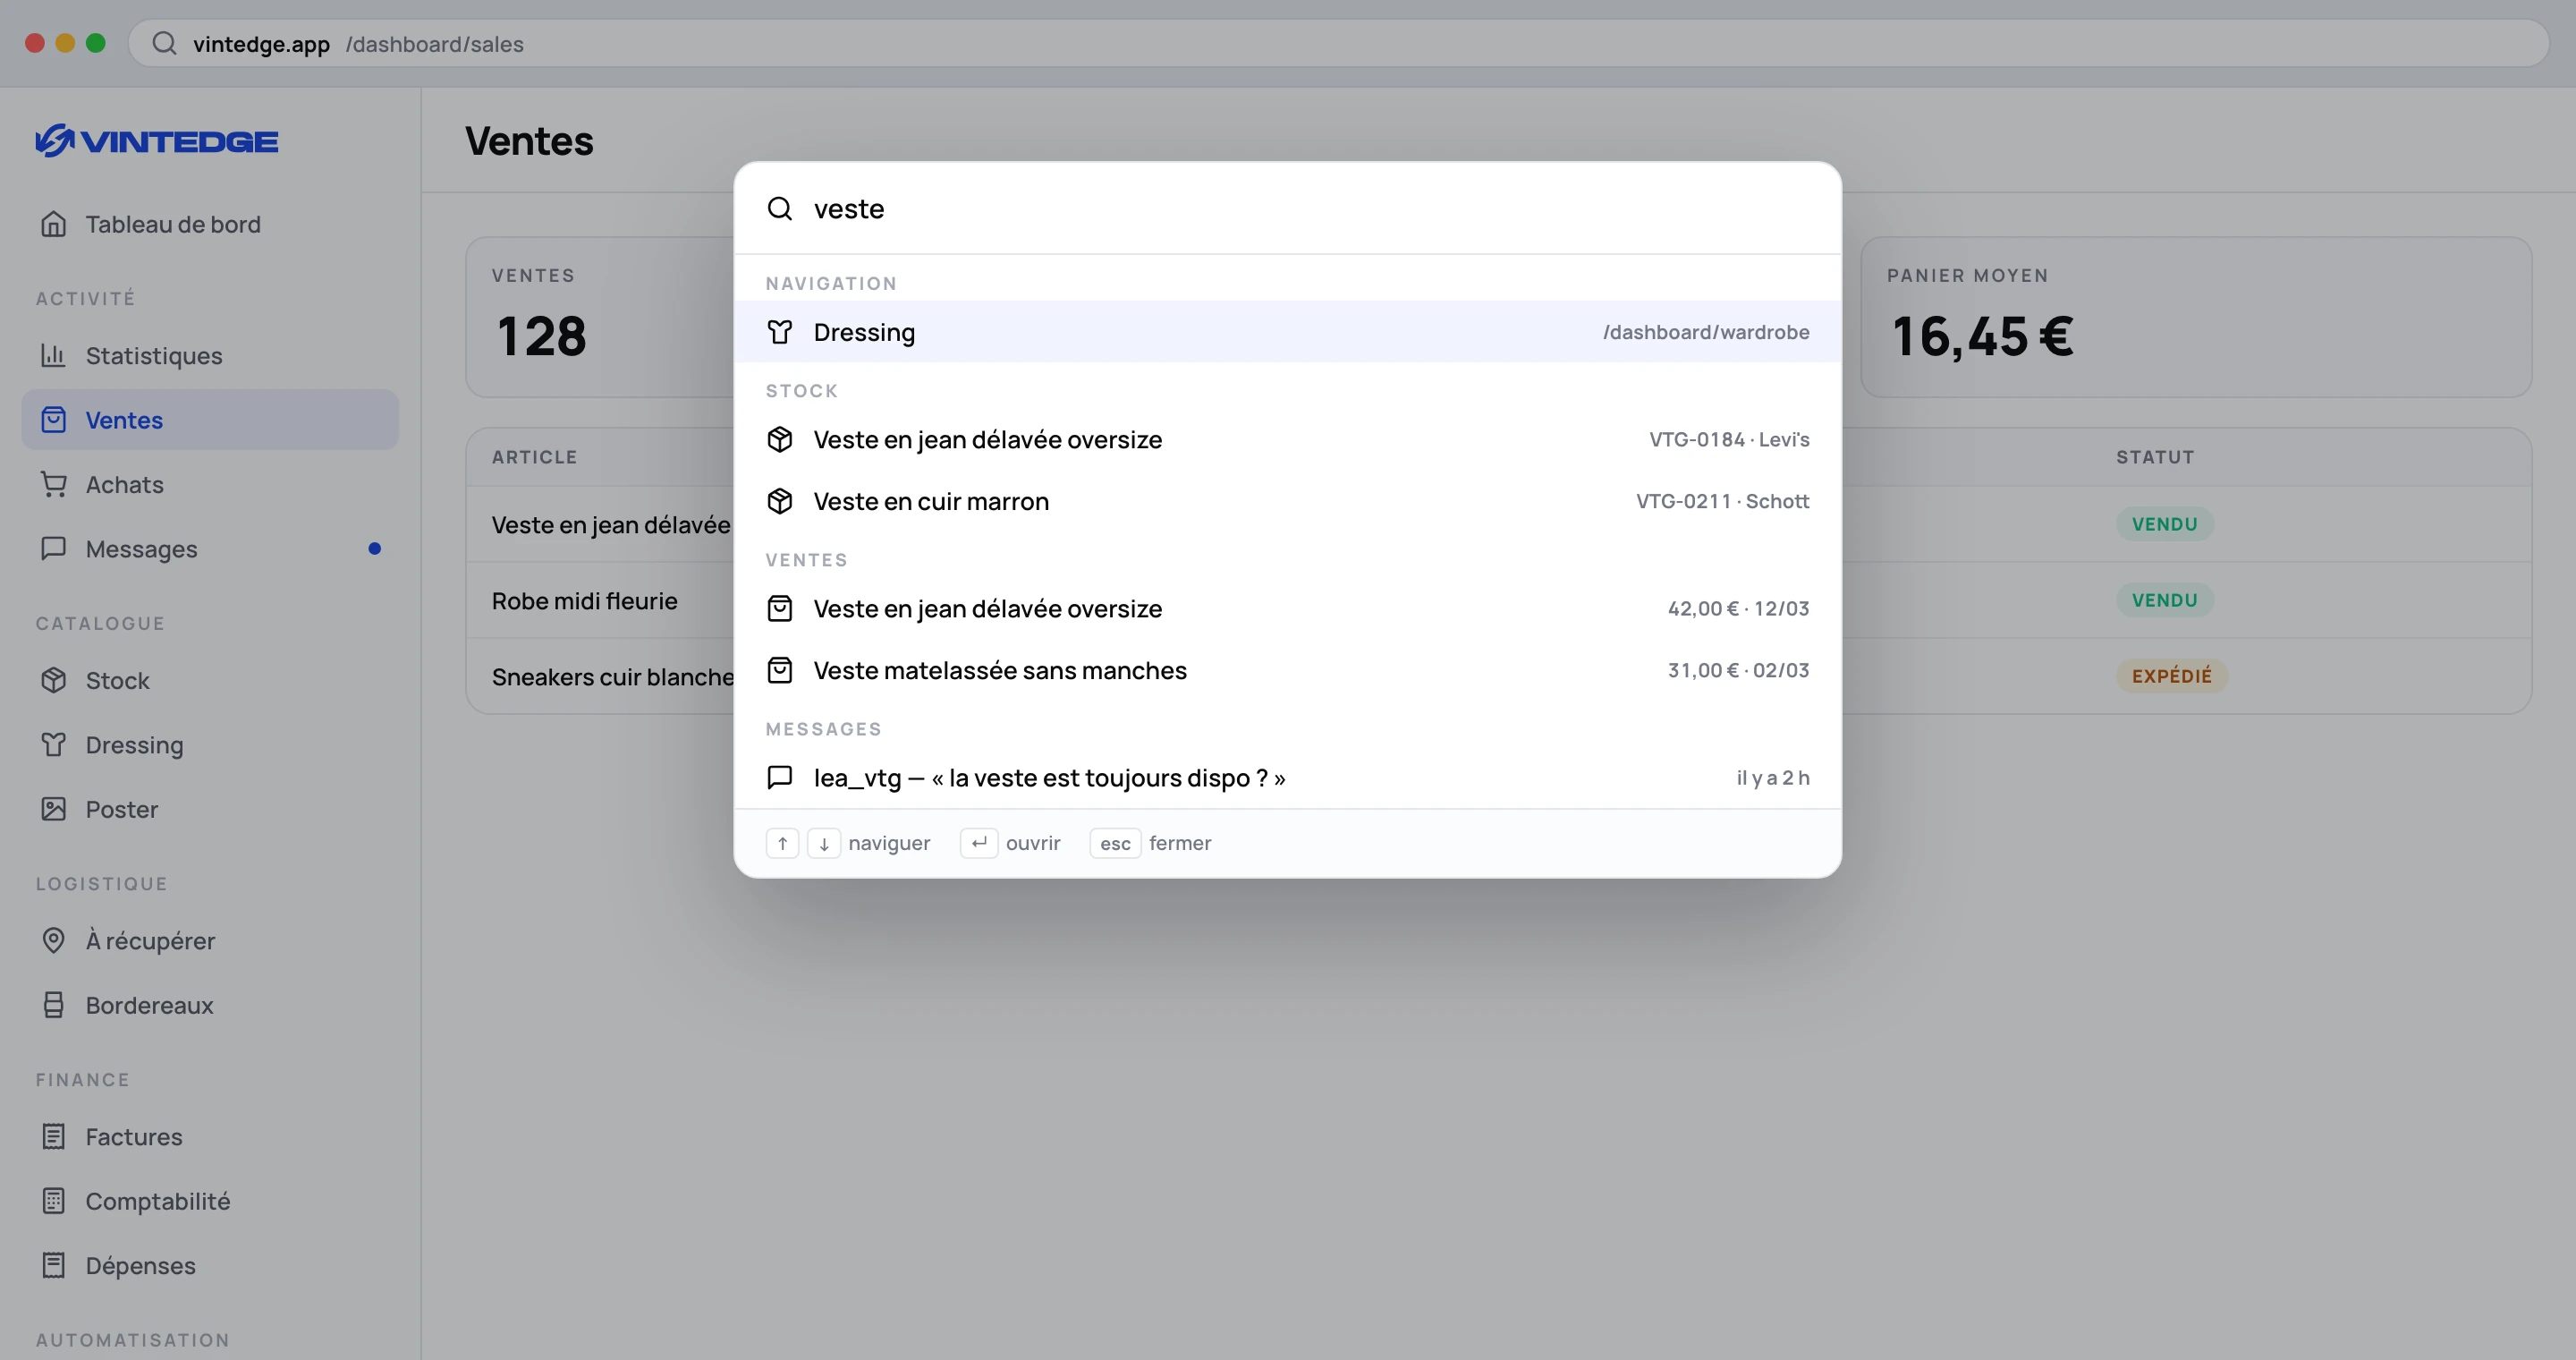The height and width of the screenshot is (1360, 2576).
Task: Open Dressing navigation result
Action: pos(1288,332)
